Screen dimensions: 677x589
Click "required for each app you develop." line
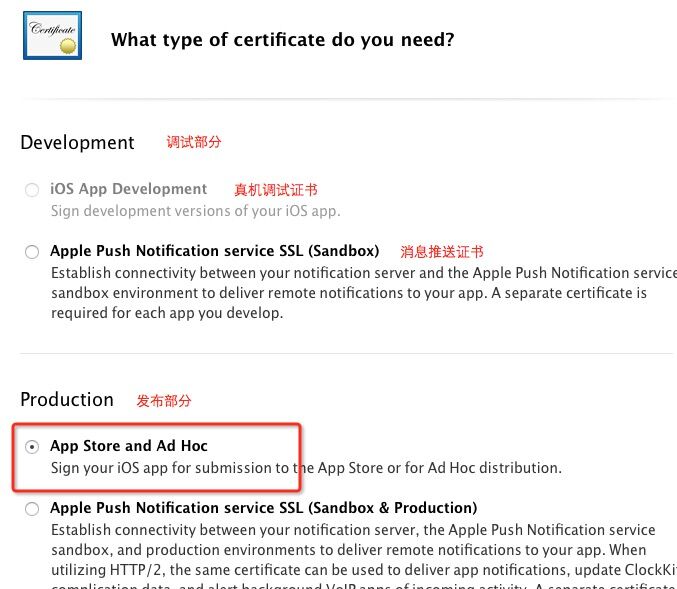click(167, 313)
